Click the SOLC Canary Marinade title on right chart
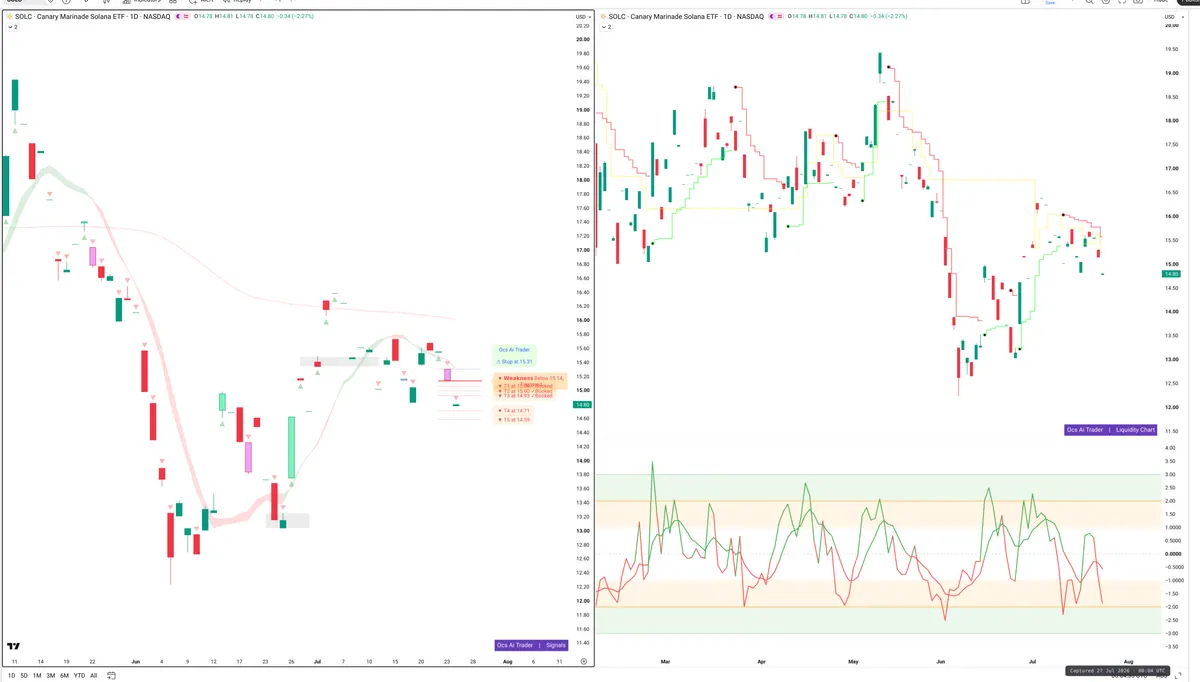The width and height of the screenshot is (1200, 682). click(684, 17)
